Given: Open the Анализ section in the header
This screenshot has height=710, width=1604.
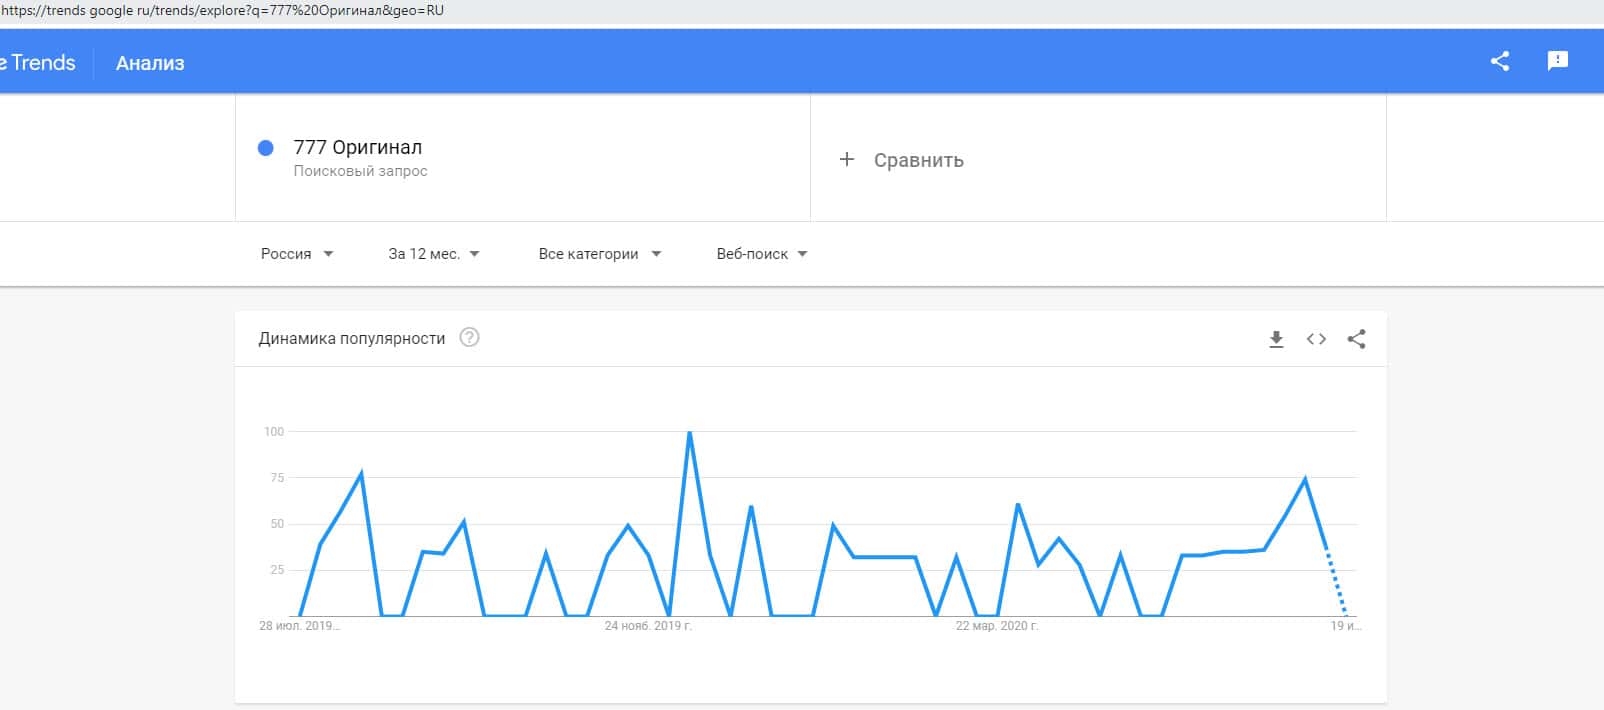Looking at the screenshot, I should click(150, 63).
